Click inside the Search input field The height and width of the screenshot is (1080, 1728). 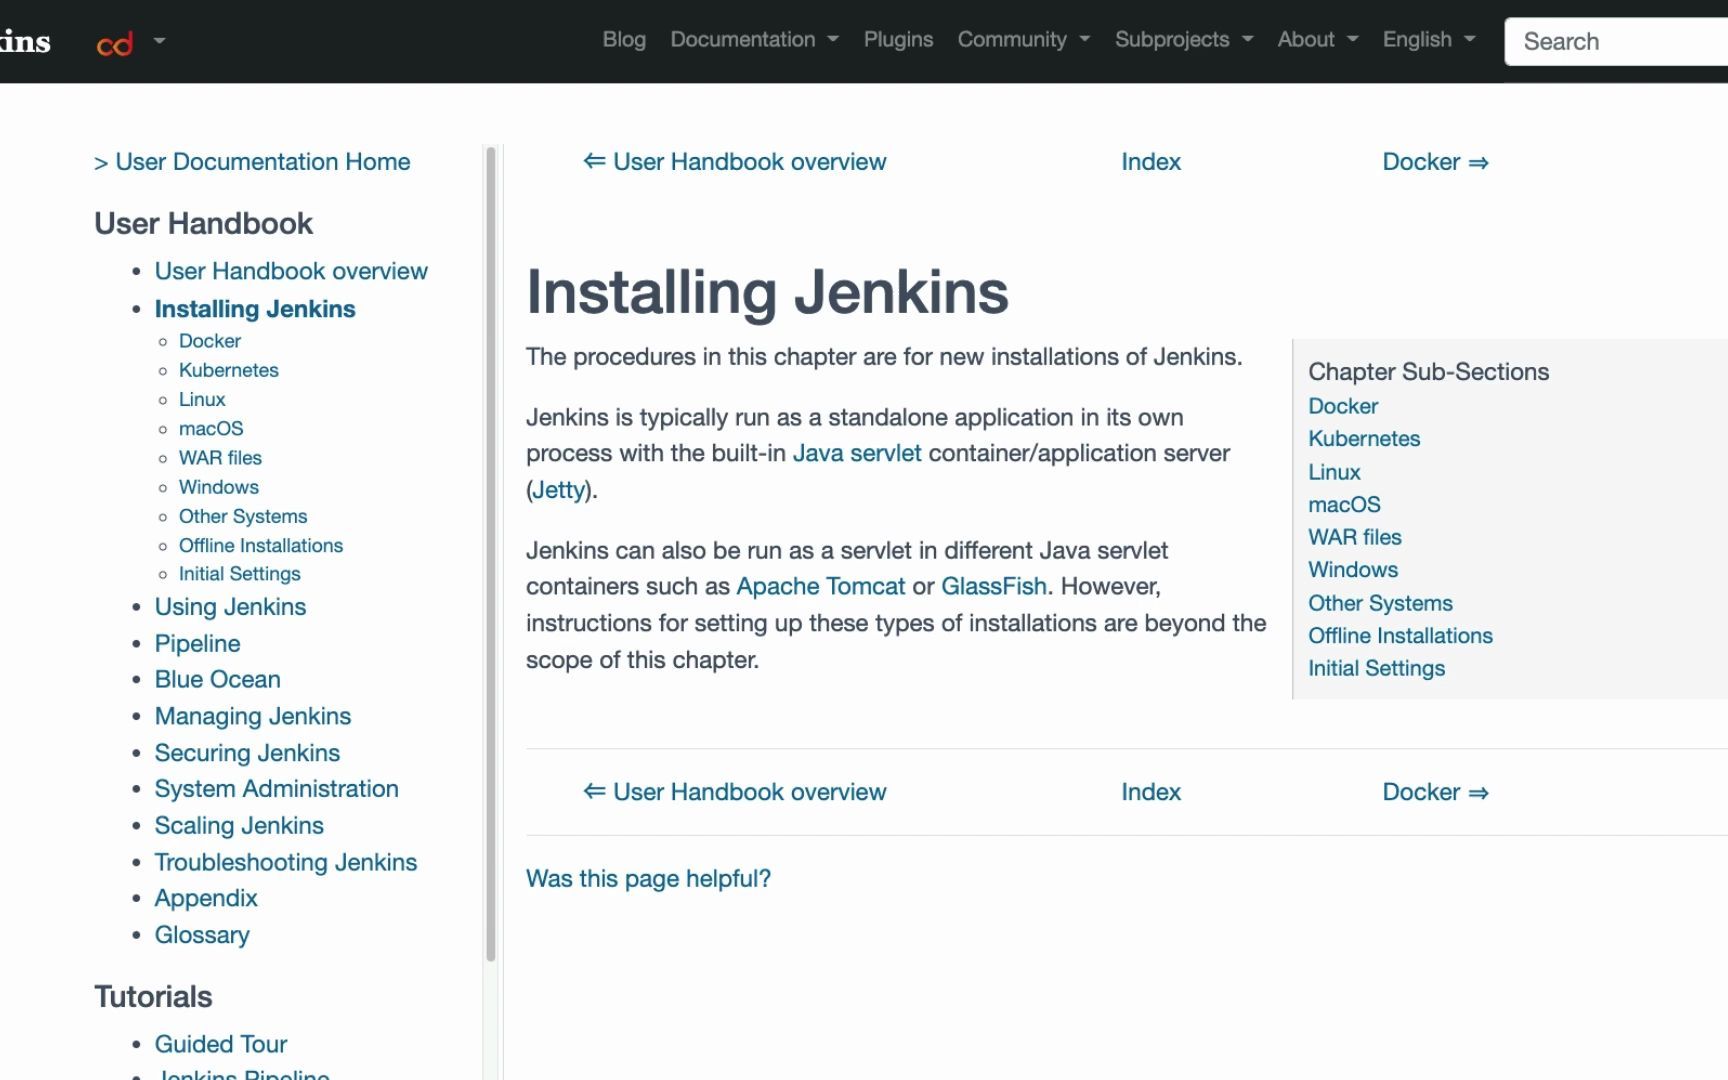(1615, 41)
